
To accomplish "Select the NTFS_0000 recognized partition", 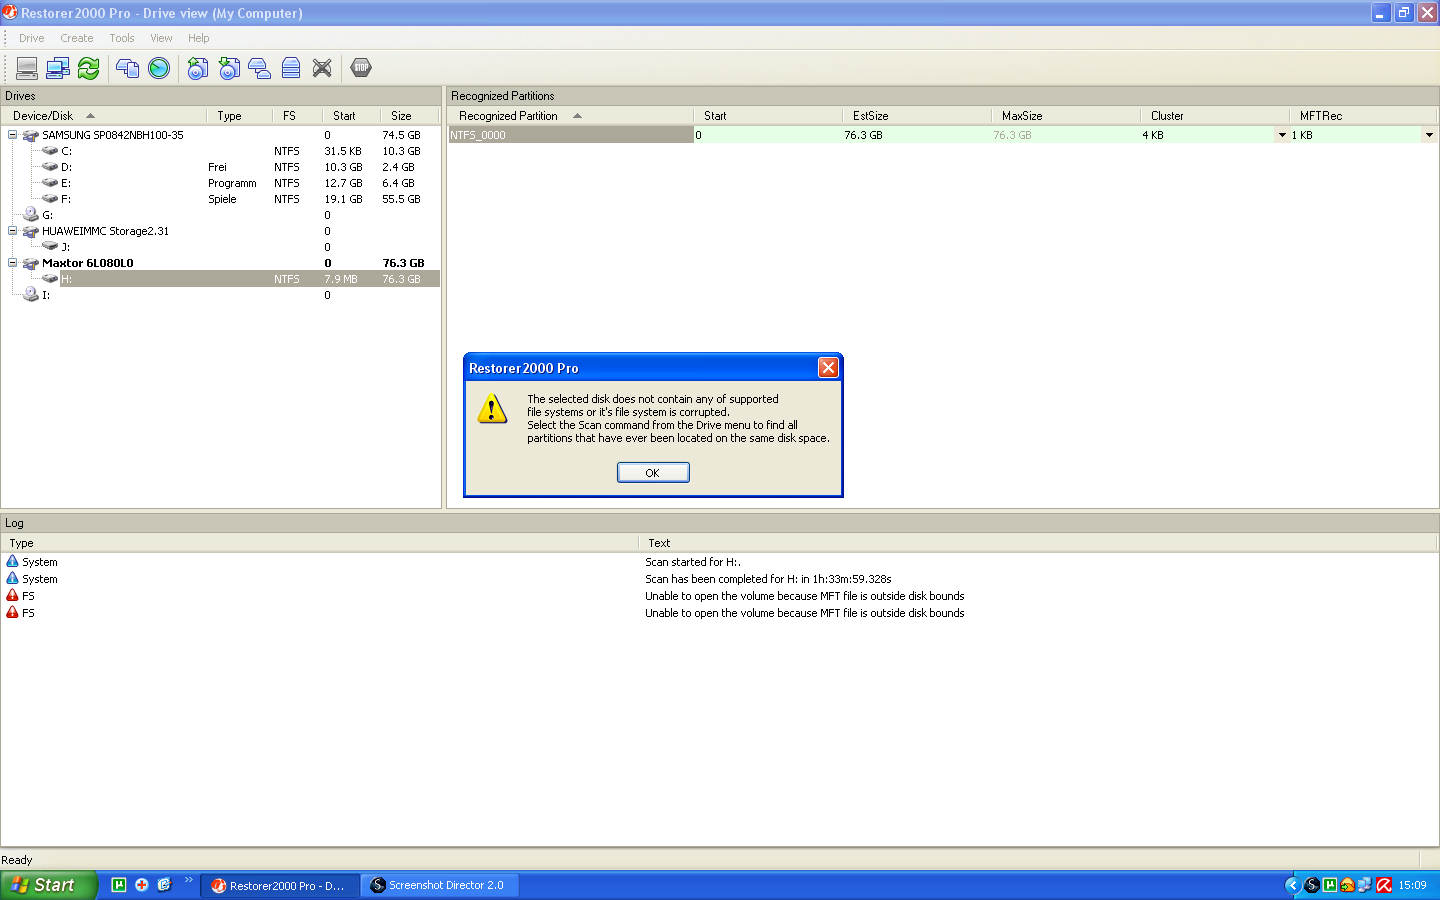I will click(x=571, y=135).
